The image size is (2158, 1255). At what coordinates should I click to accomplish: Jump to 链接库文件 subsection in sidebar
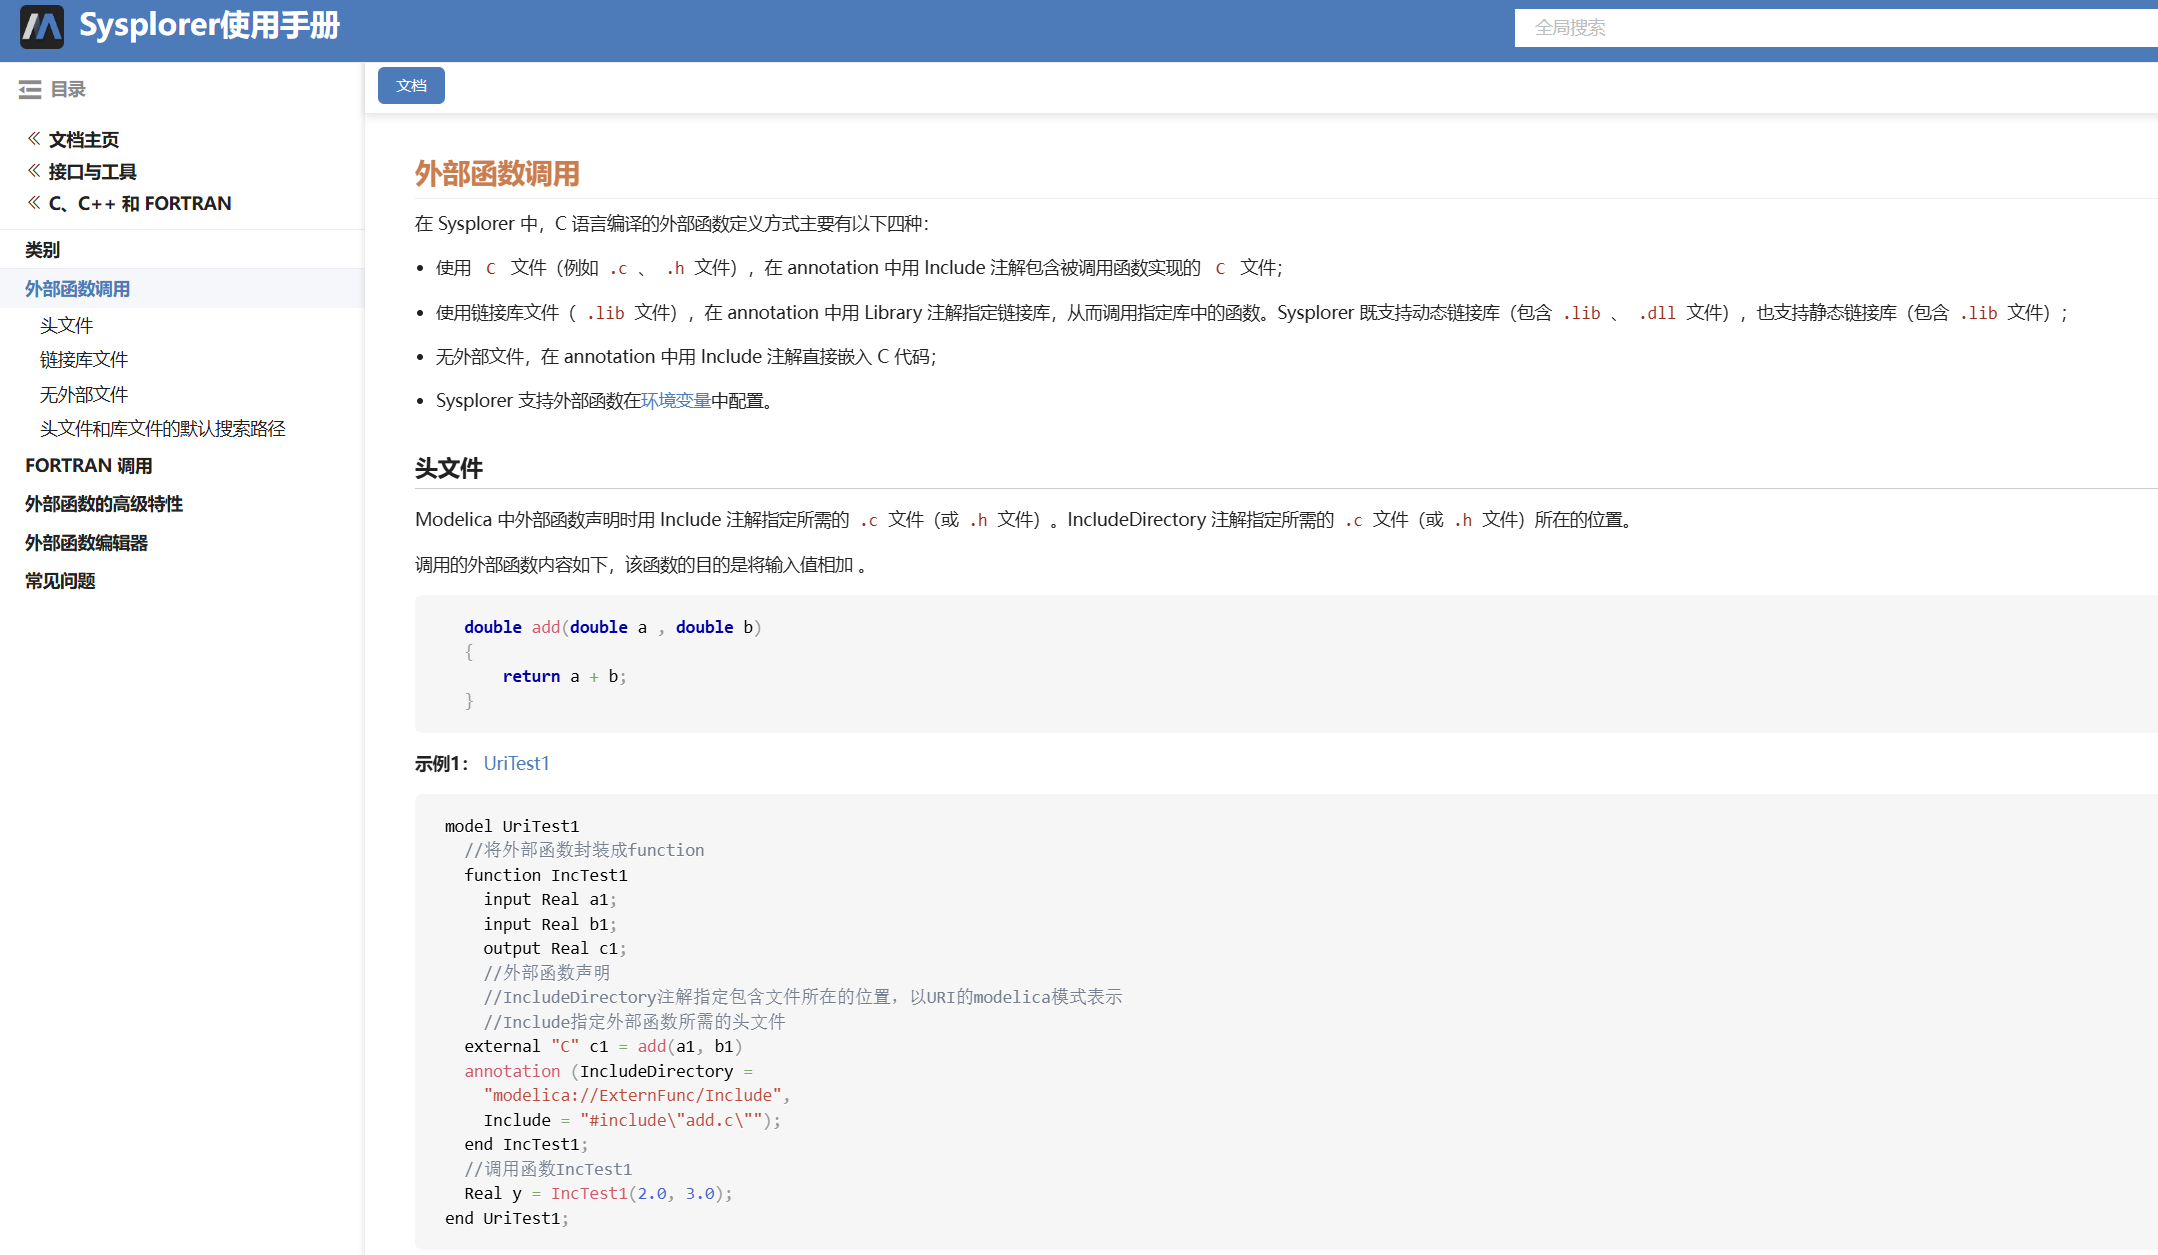click(84, 359)
